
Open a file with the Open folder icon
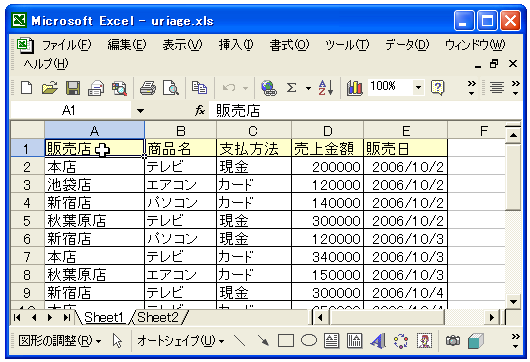49,88
